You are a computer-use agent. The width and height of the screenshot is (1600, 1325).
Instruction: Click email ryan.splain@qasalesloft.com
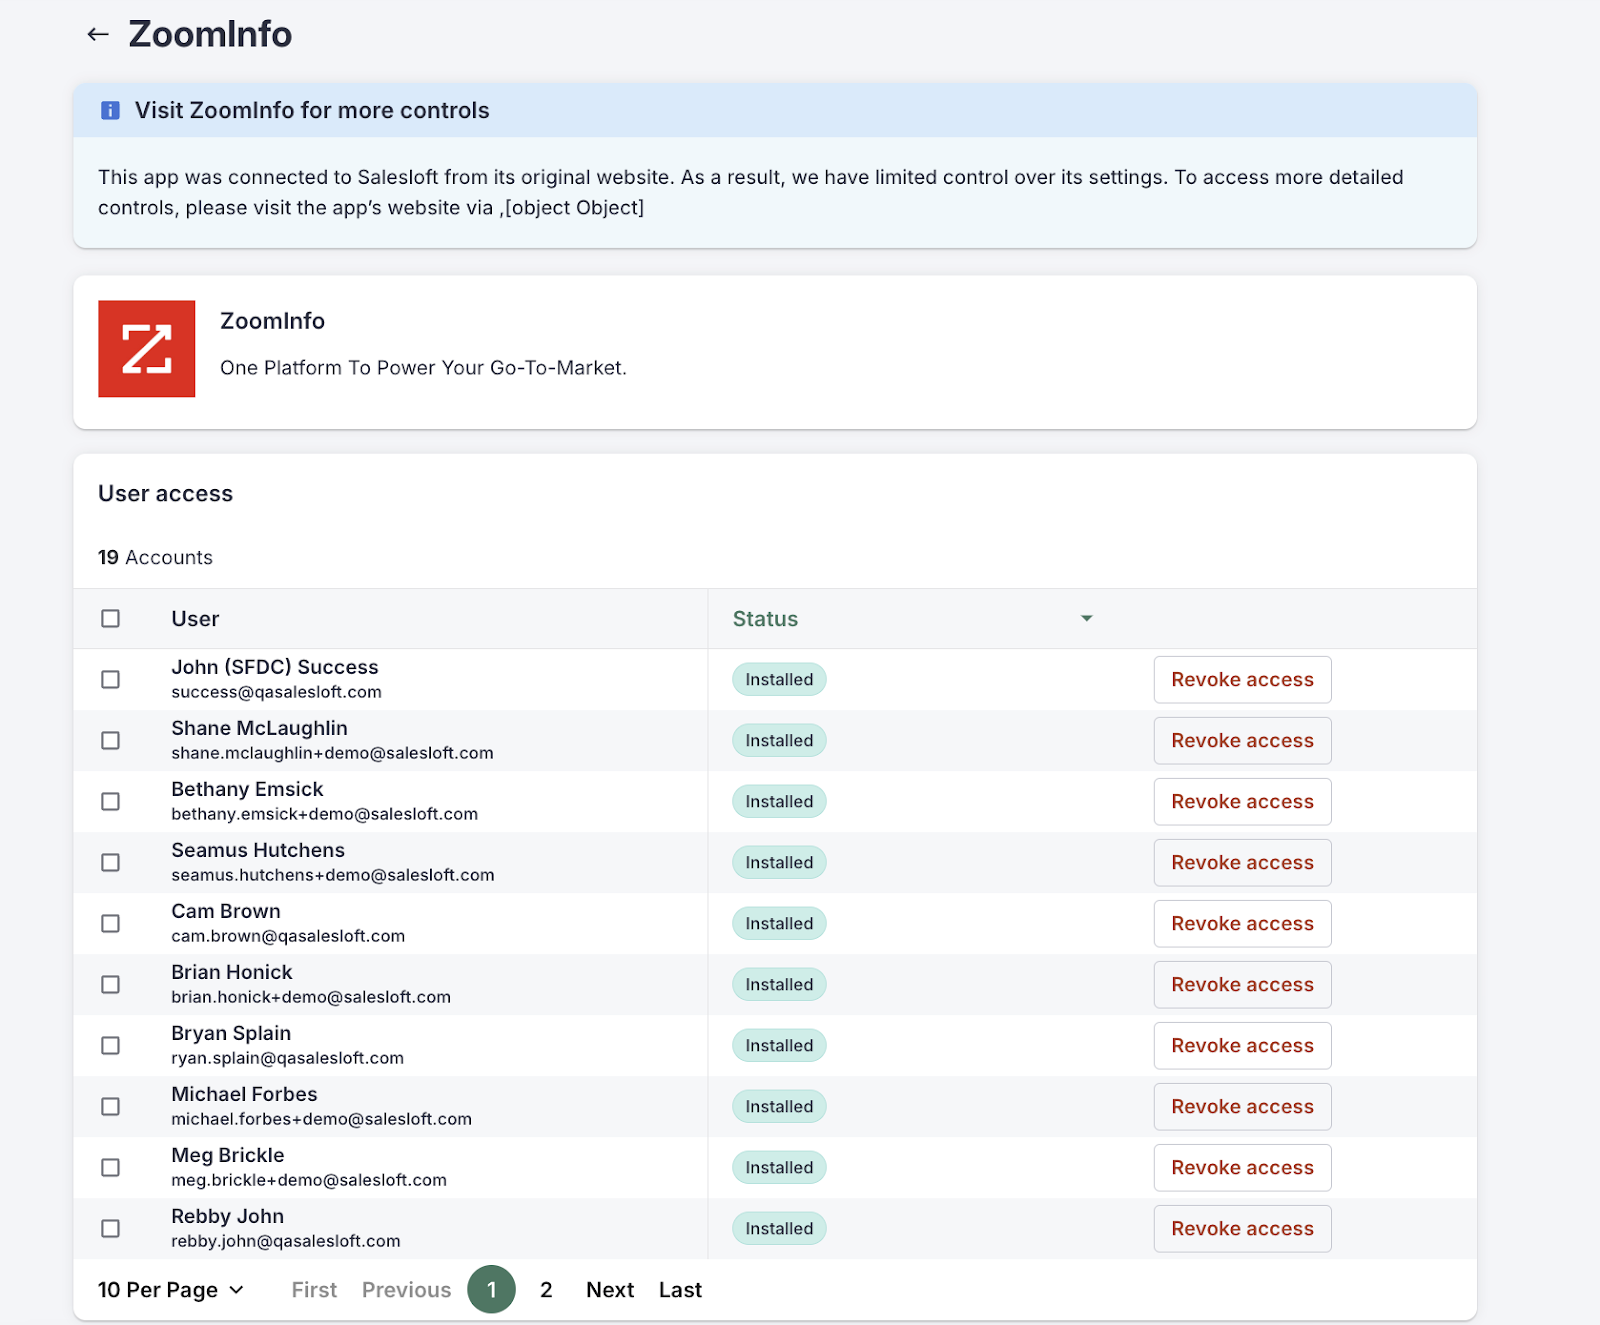[x=287, y=1058]
